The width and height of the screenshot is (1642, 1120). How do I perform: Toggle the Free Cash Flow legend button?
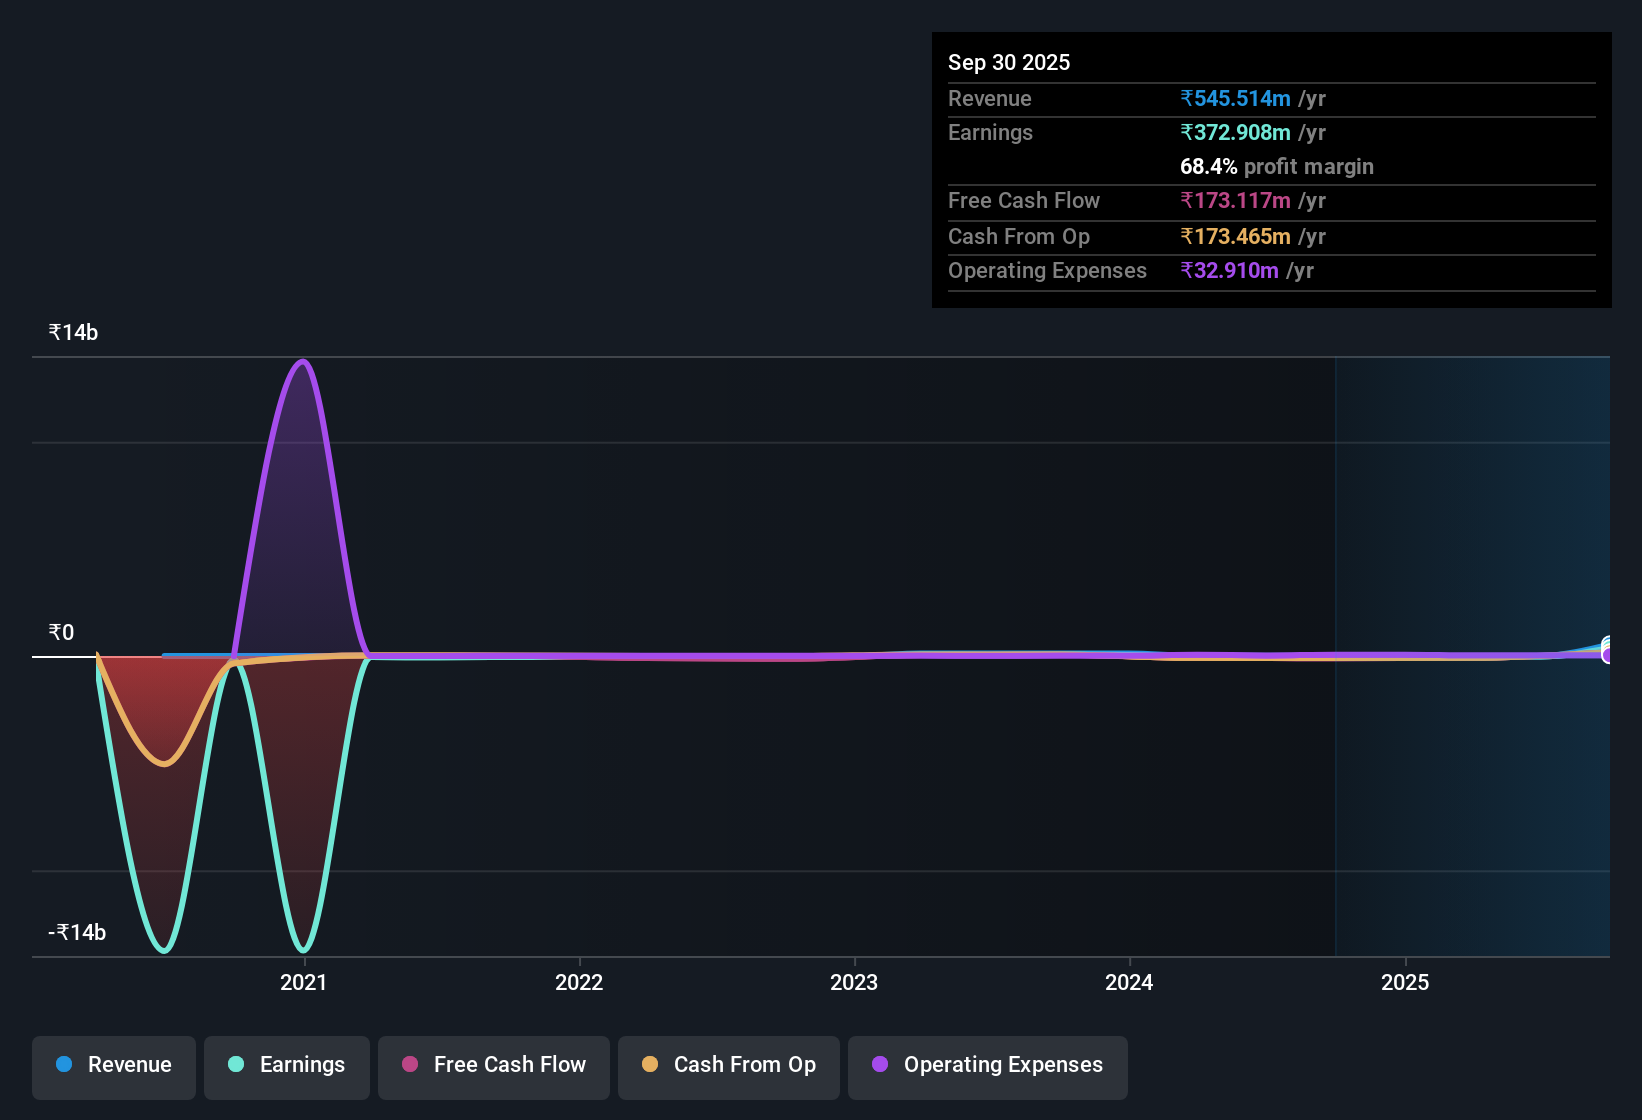[x=494, y=1066]
